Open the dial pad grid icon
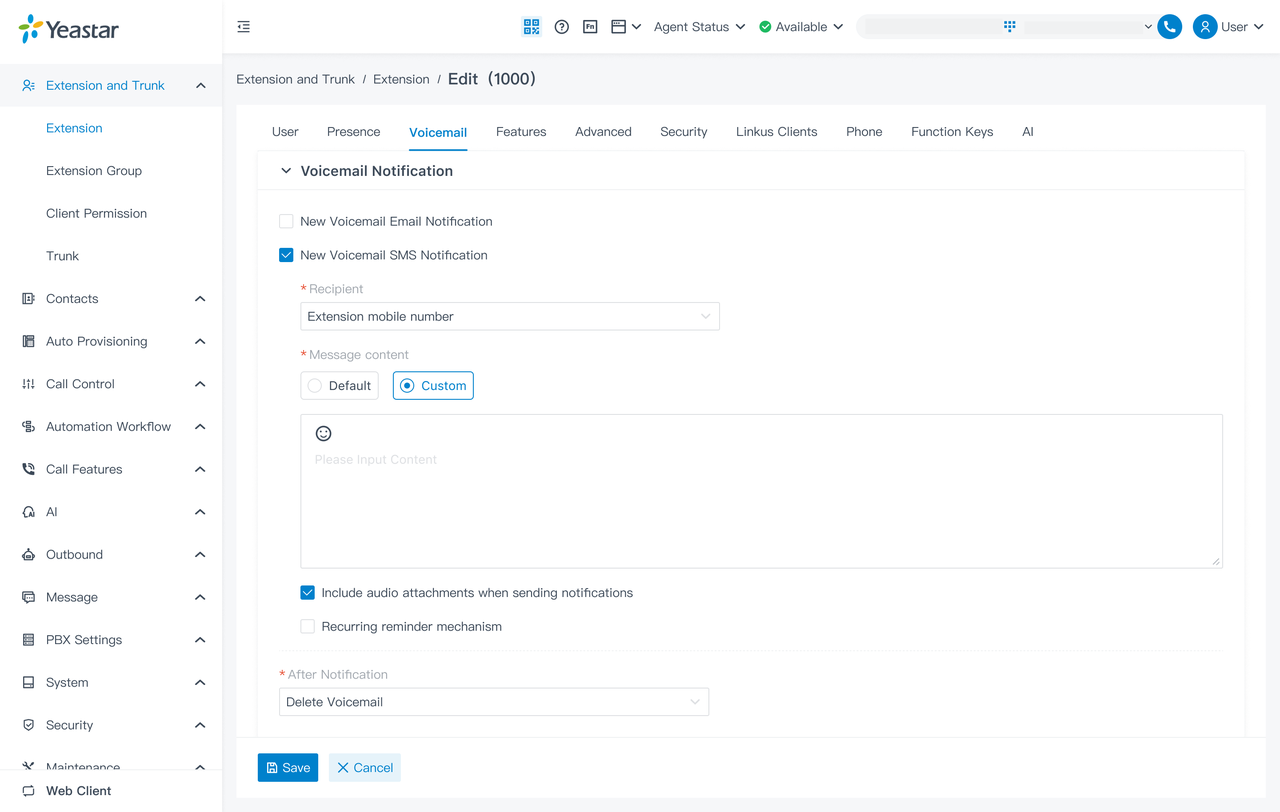 1010,27
